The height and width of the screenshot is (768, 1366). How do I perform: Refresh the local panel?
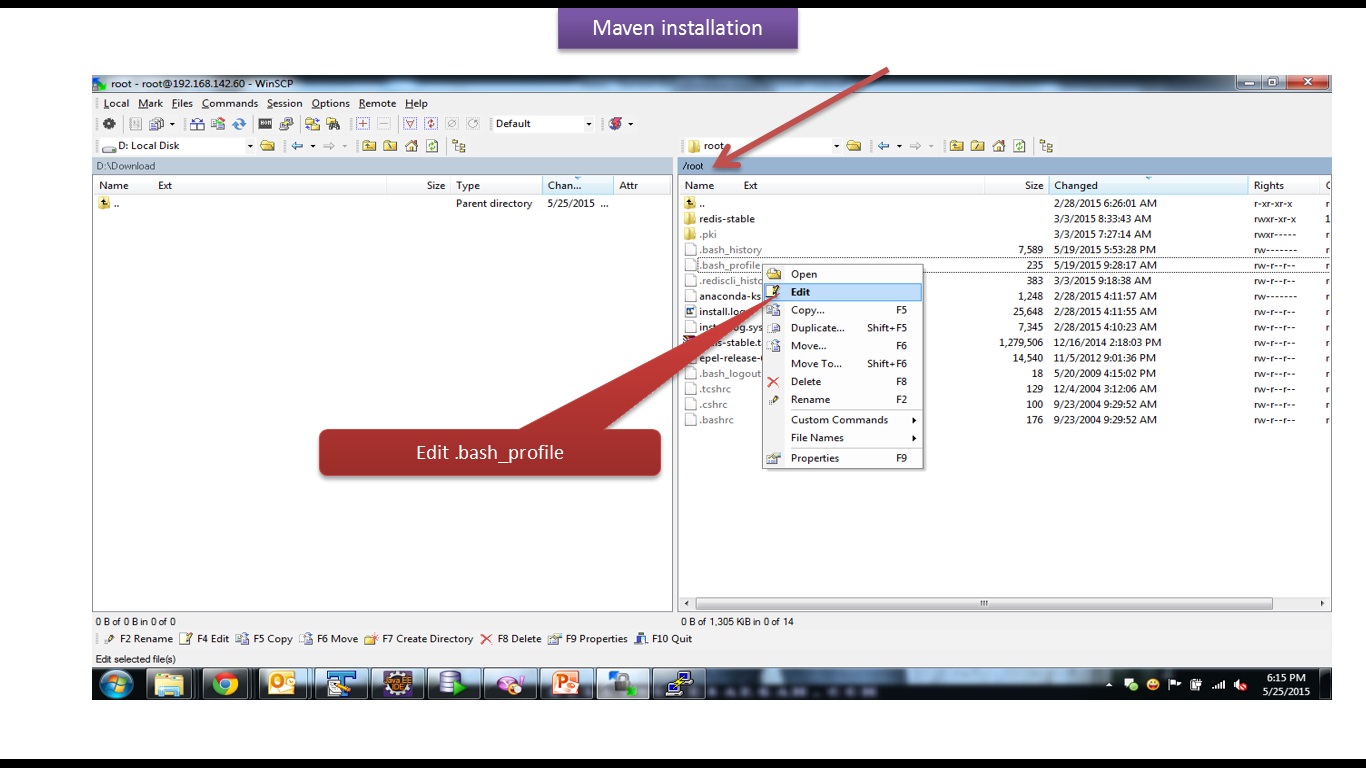pos(432,146)
